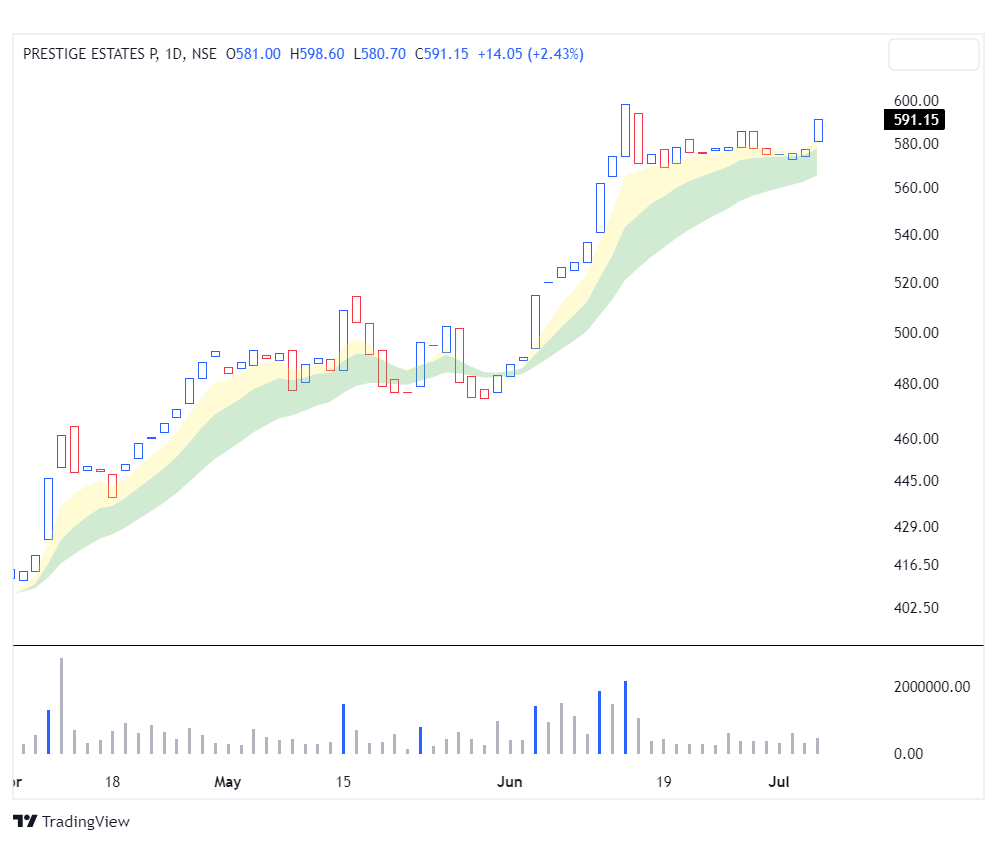997x843 pixels.
Task: Click the 600.00 price axis label
Action: pyautogui.click(x=916, y=100)
